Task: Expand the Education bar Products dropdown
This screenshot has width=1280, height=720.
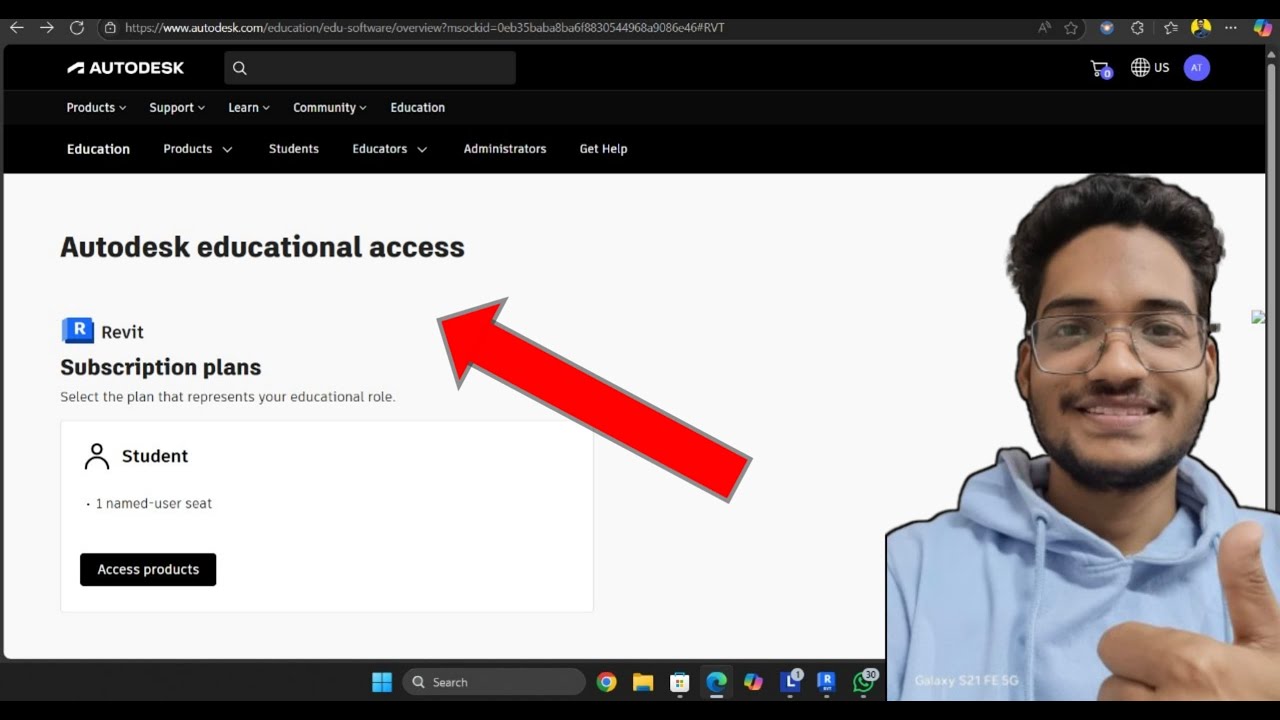Action: click(198, 149)
